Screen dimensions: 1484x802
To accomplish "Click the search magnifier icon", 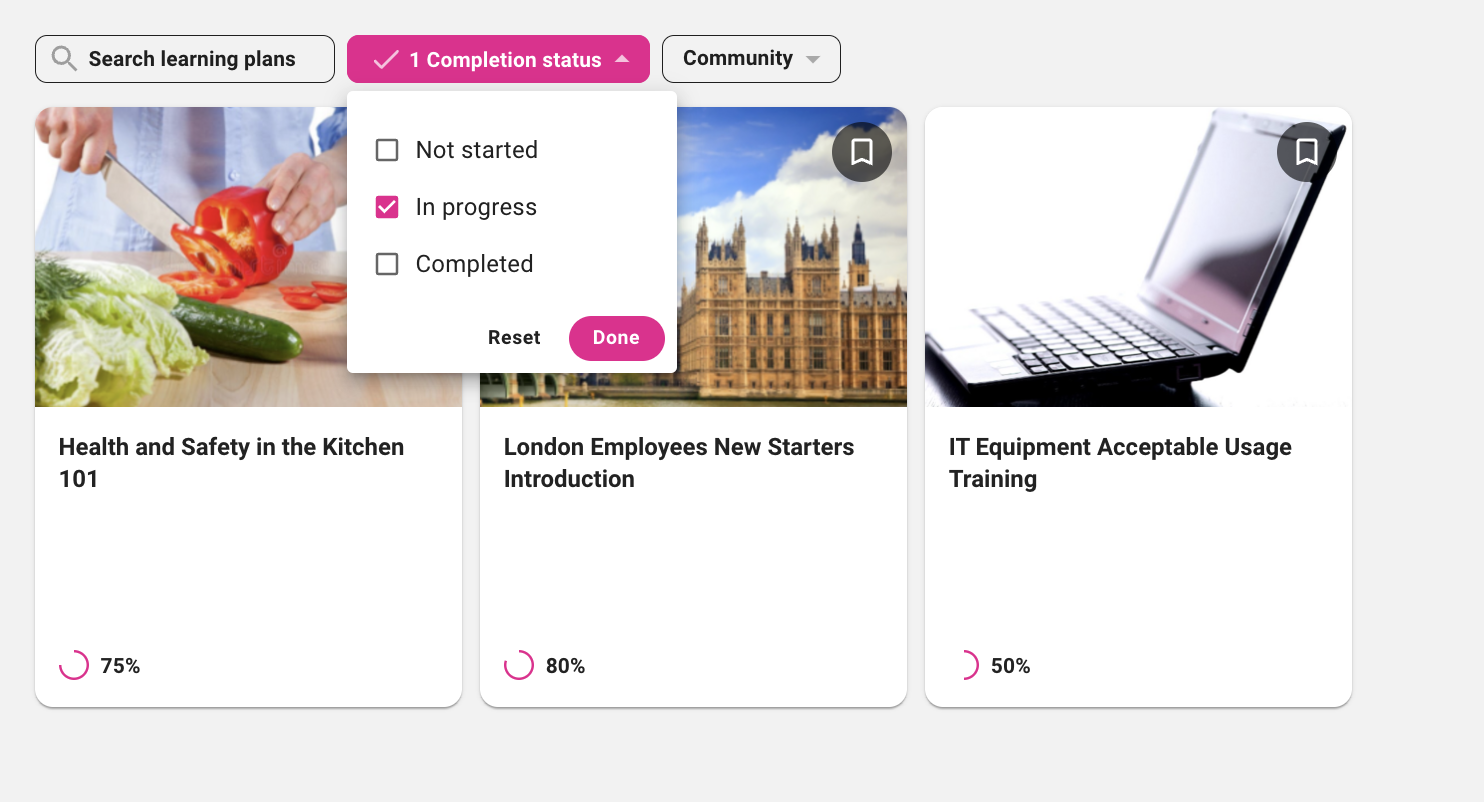I will click(x=64, y=59).
